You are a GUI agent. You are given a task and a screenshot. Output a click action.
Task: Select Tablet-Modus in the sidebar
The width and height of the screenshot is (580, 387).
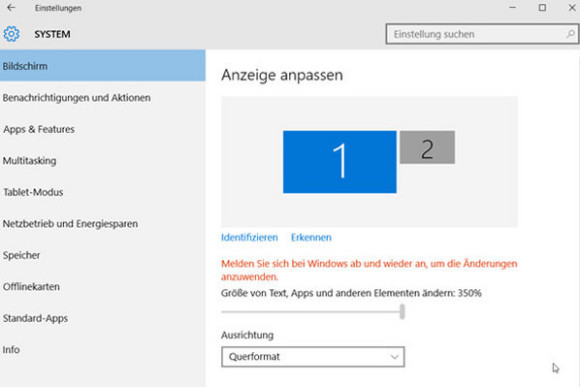coord(102,192)
